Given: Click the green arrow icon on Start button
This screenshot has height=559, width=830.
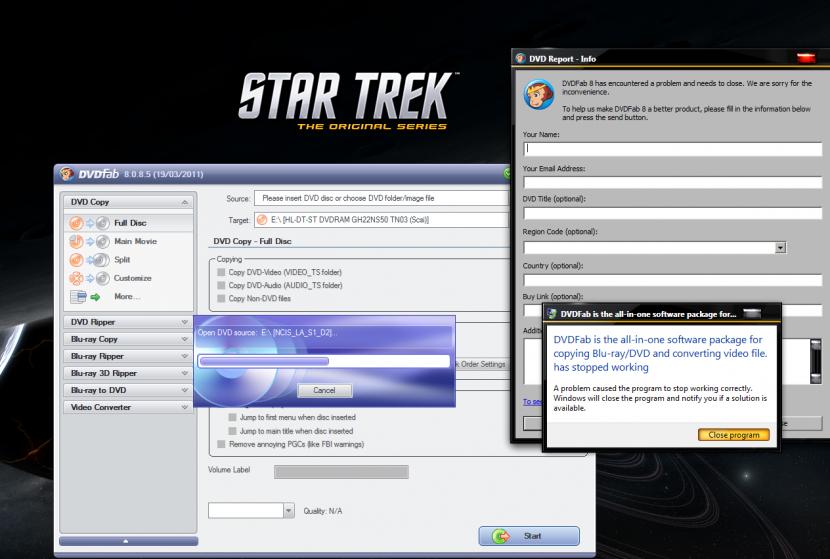Looking at the screenshot, I should point(501,536).
